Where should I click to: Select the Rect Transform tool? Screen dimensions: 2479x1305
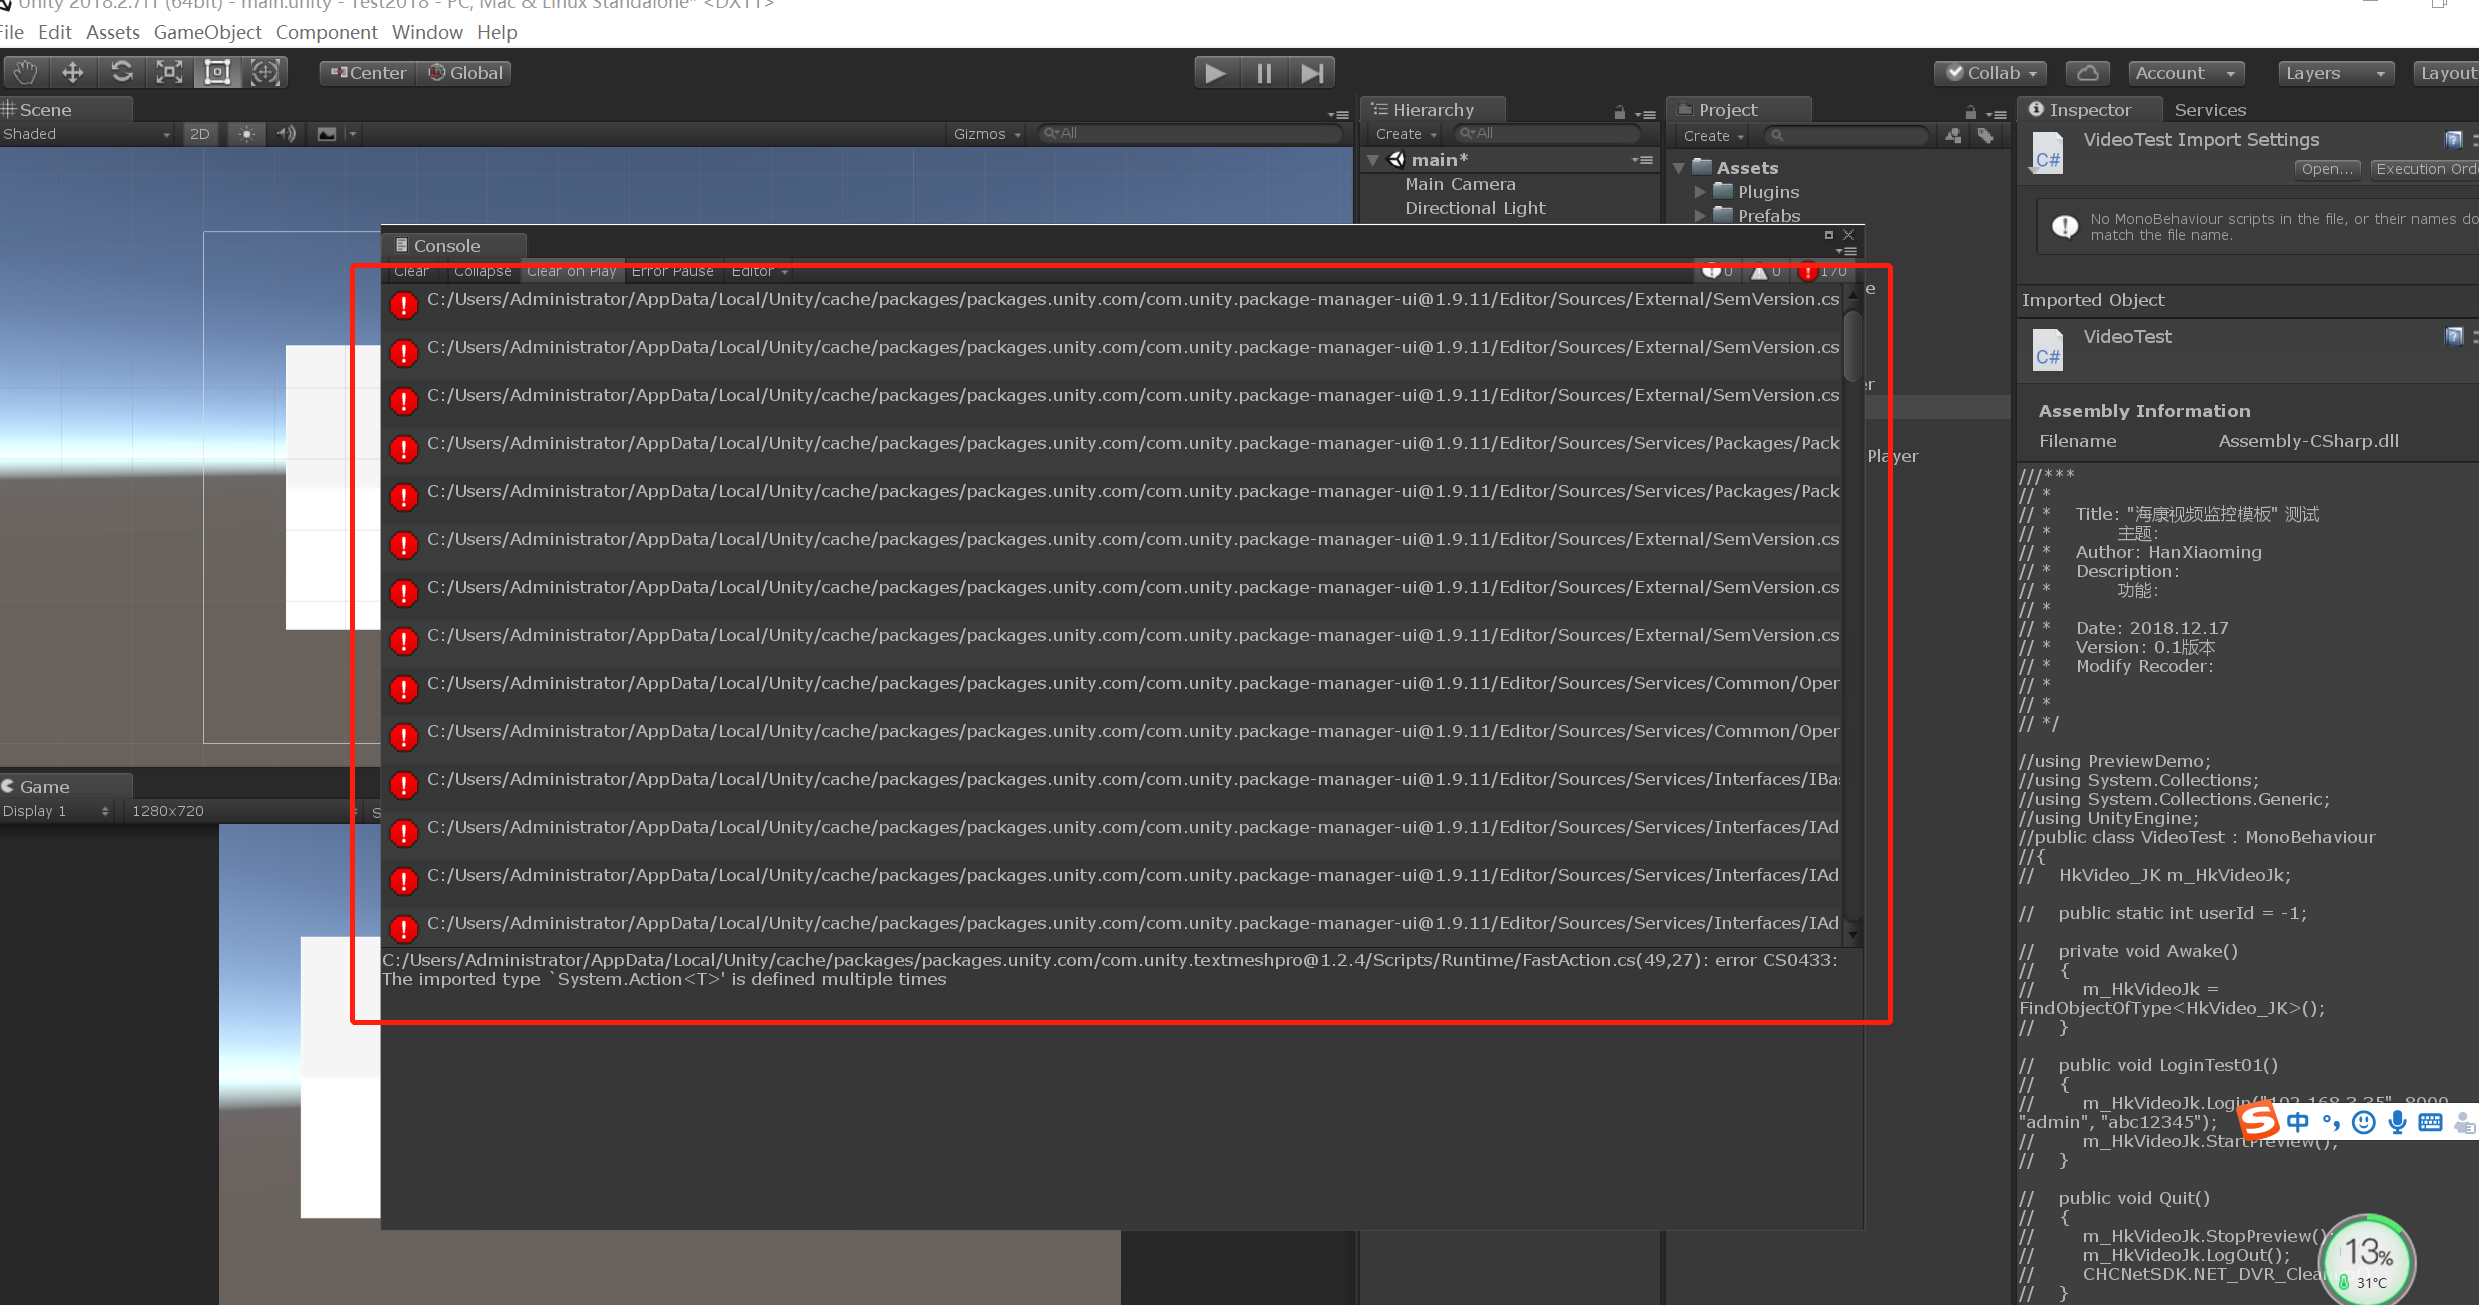(x=217, y=72)
